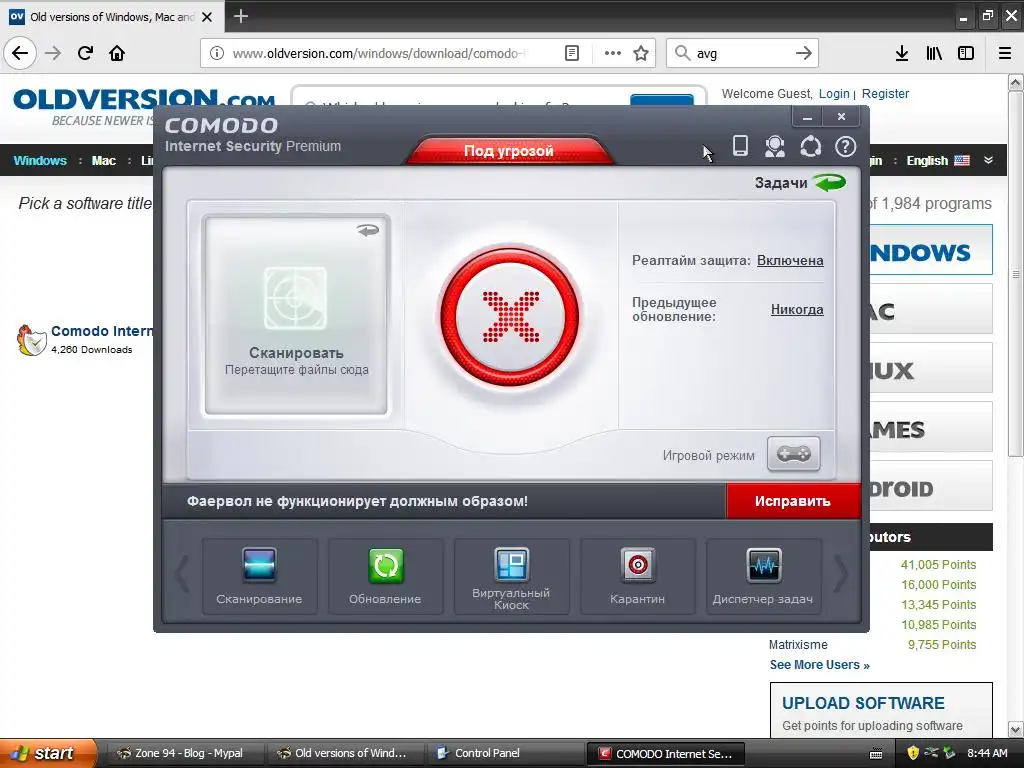
Task: Click the browser forward arrow
Action: [53, 53]
